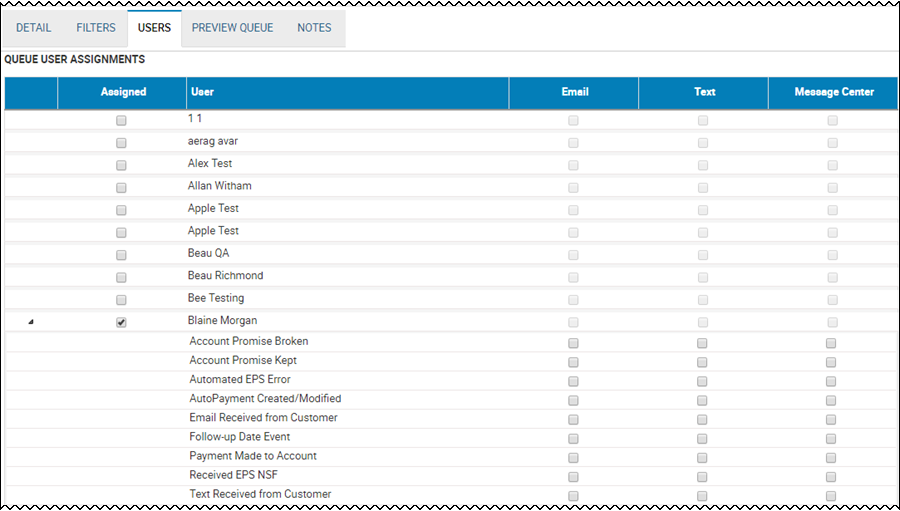Open the DETAIL tab
This screenshot has width=900, height=511.
(x=33, y=28)
